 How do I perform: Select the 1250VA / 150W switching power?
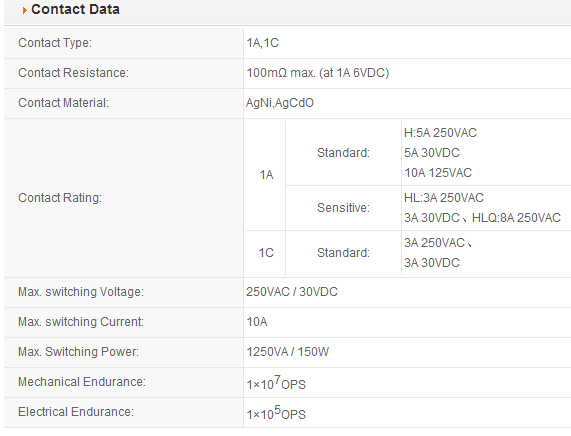[288, 352]
